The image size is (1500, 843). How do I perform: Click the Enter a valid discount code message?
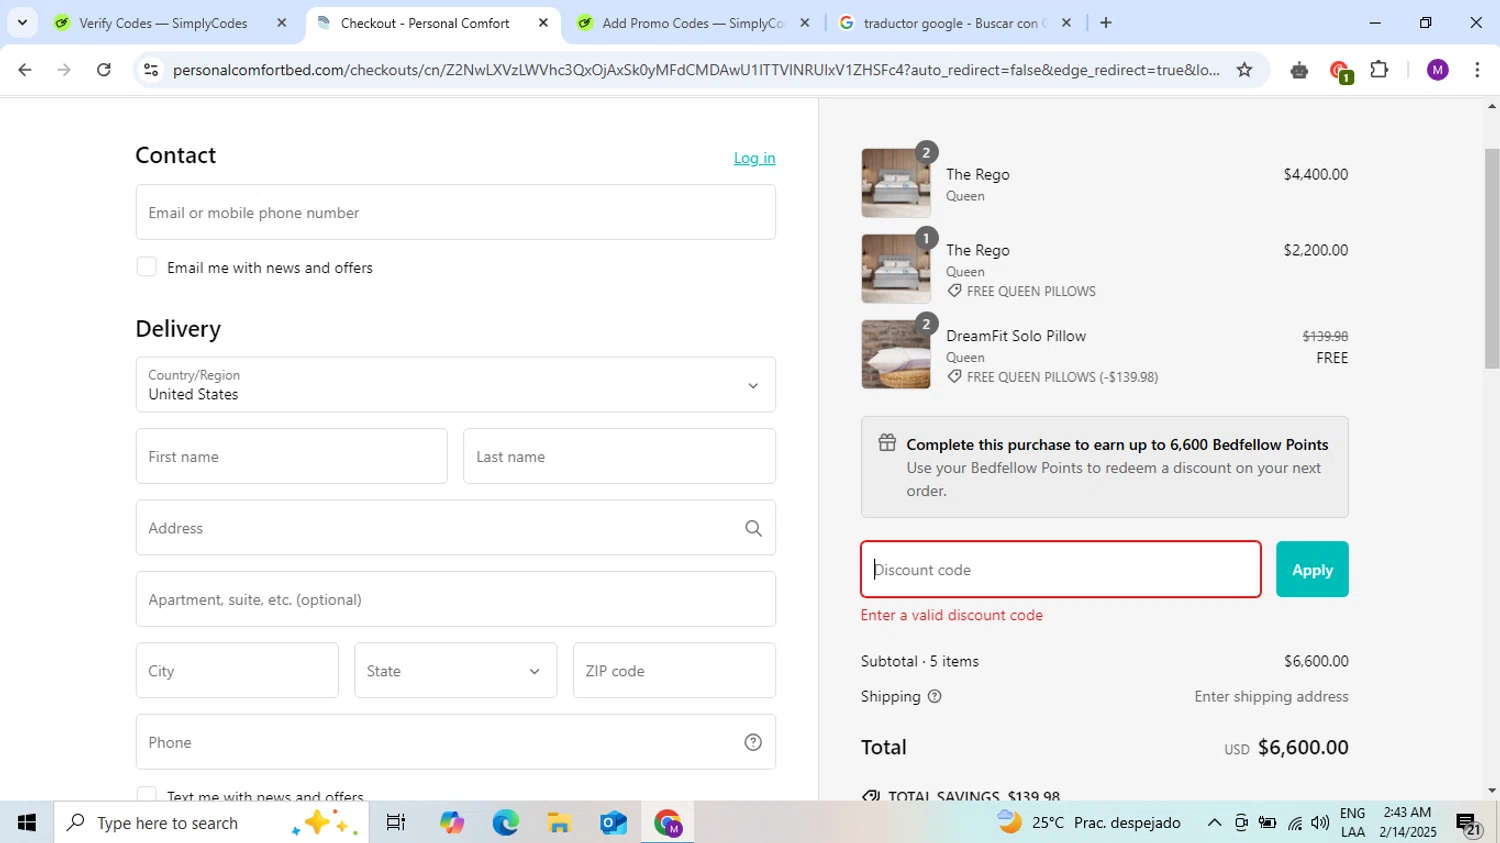(x=952, y=615)
